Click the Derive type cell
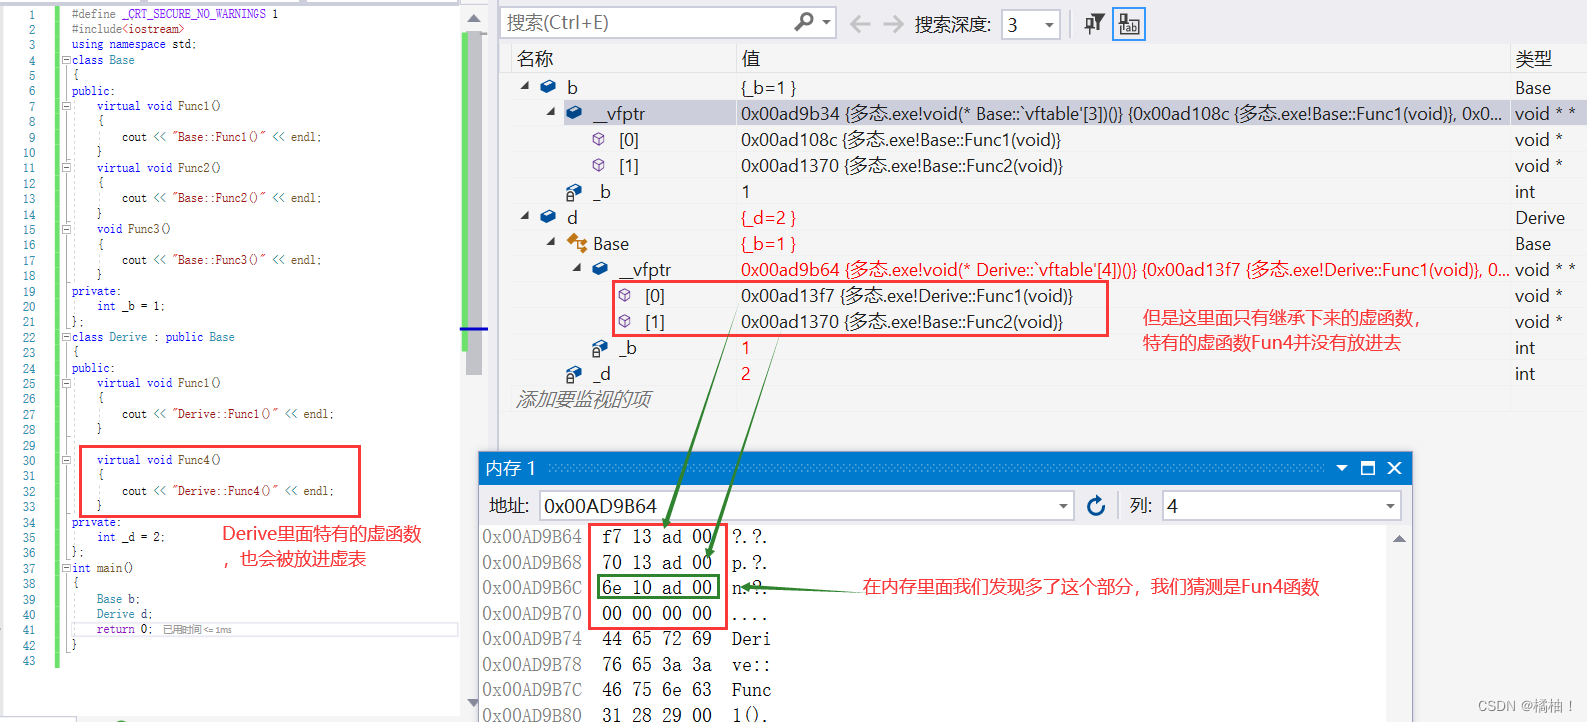 coord(1539,218)
